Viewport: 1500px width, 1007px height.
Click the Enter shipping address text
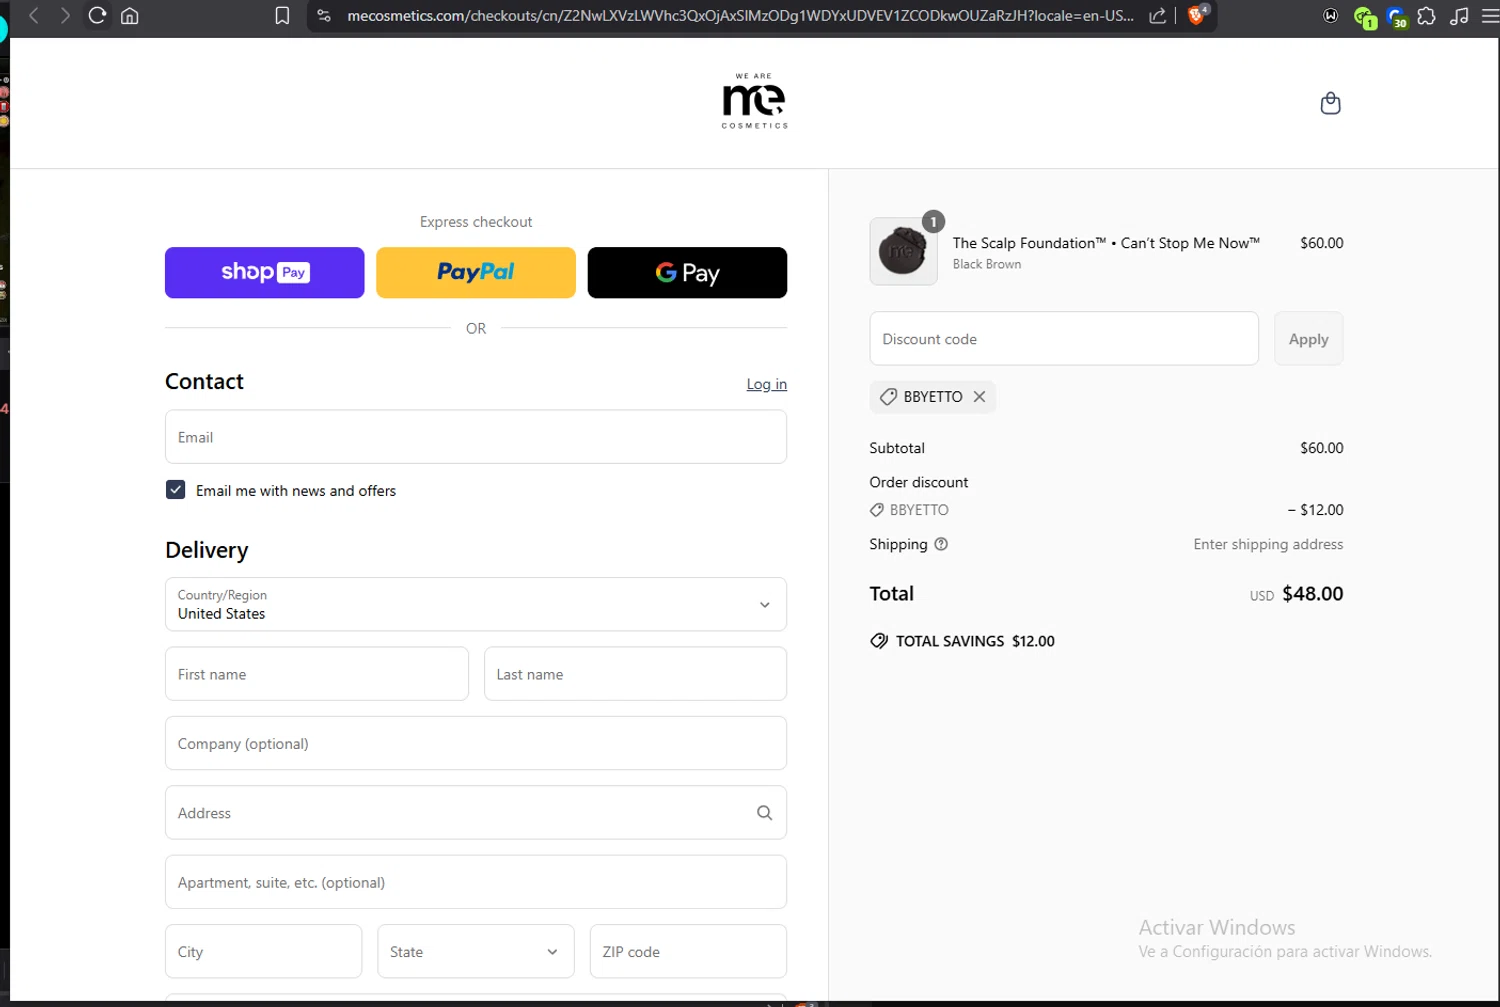[1268, 544]
